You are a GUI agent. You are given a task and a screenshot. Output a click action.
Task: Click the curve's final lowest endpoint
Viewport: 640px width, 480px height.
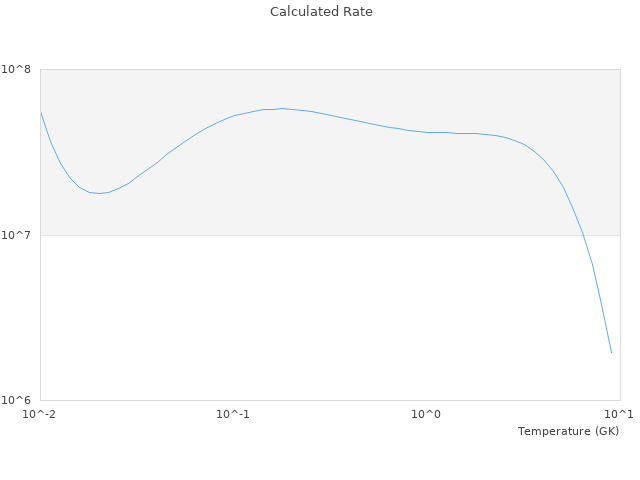(x=611, y=352)
